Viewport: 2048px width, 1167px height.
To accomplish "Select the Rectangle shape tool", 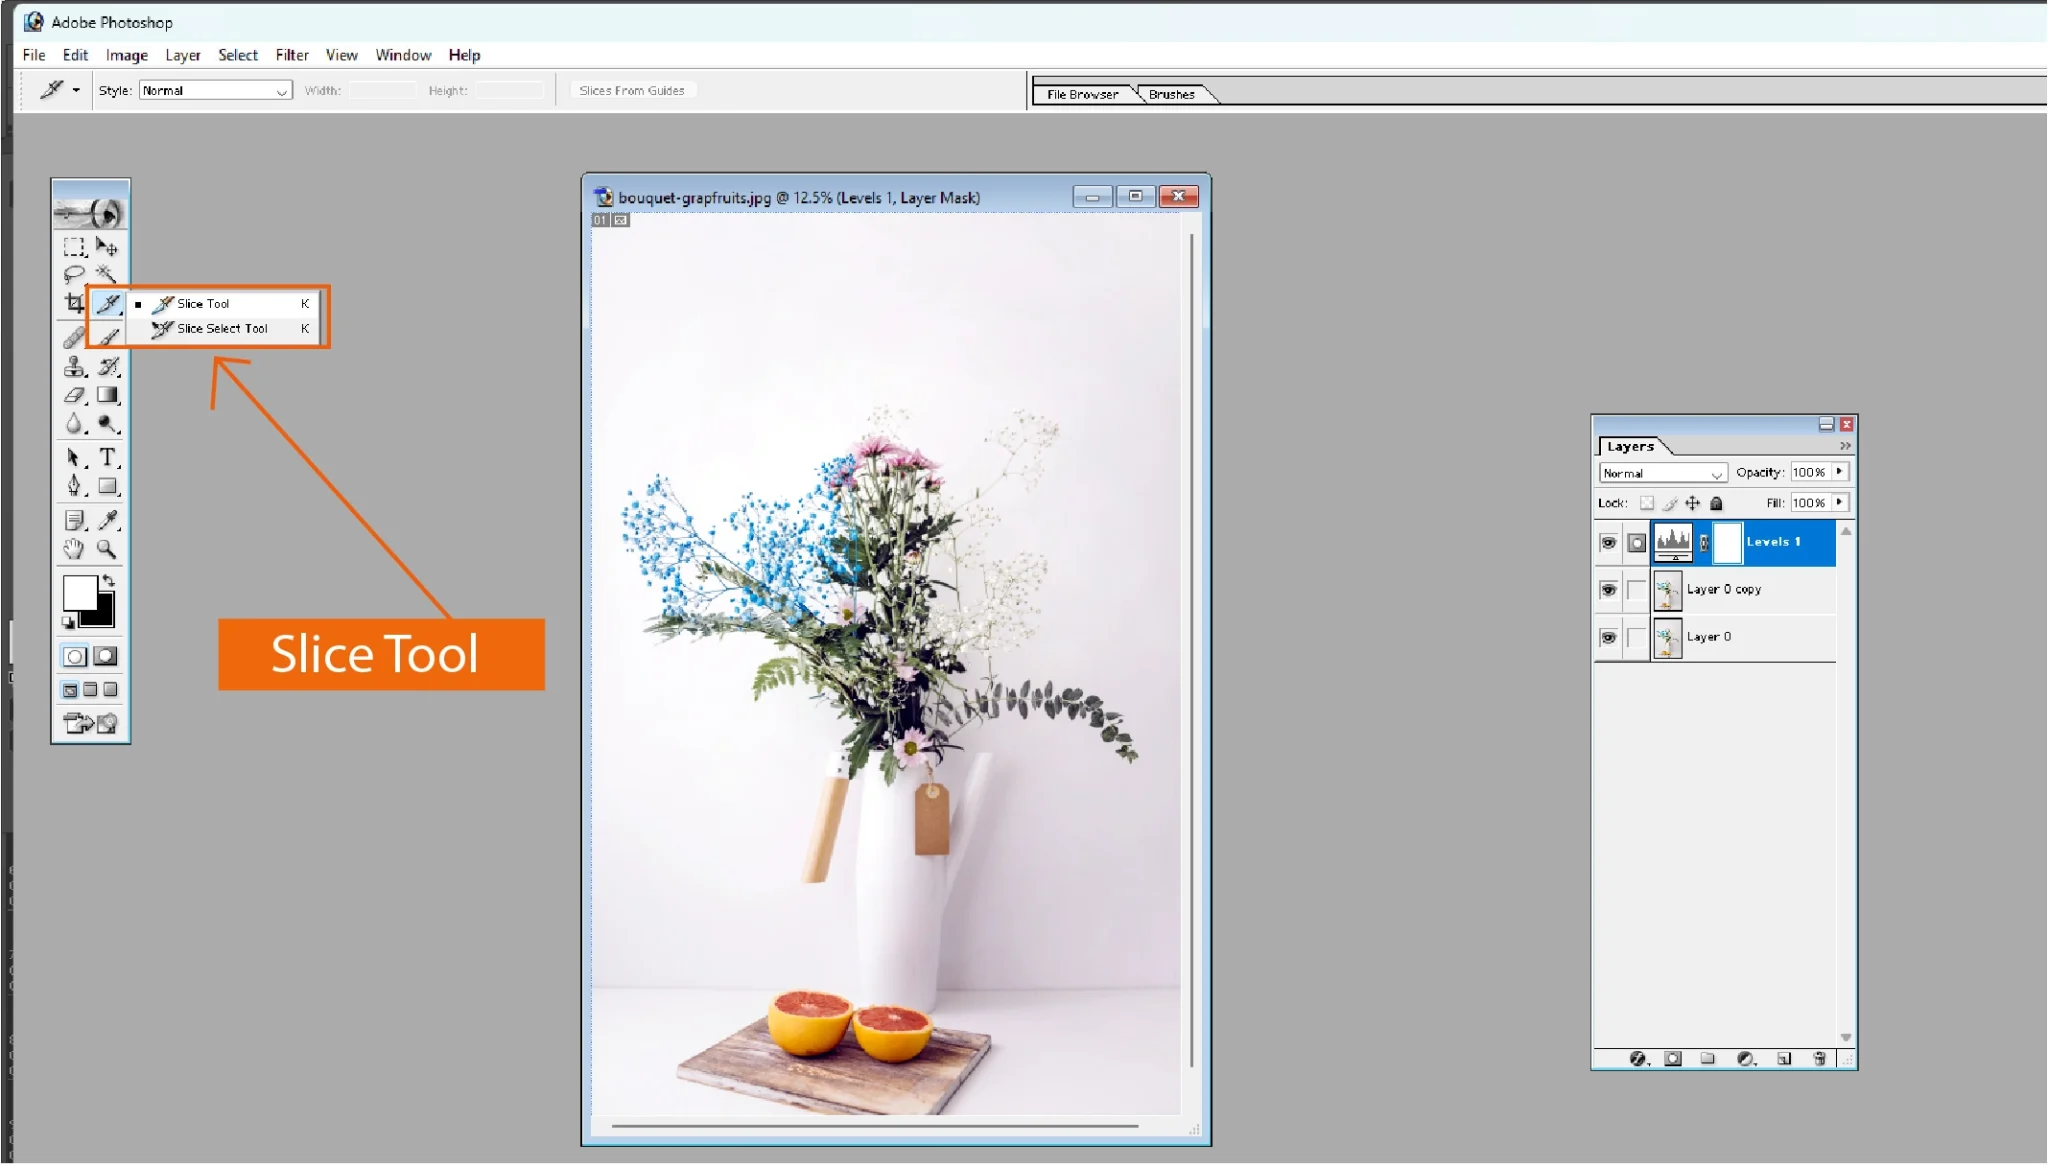I will coord(107,487).
